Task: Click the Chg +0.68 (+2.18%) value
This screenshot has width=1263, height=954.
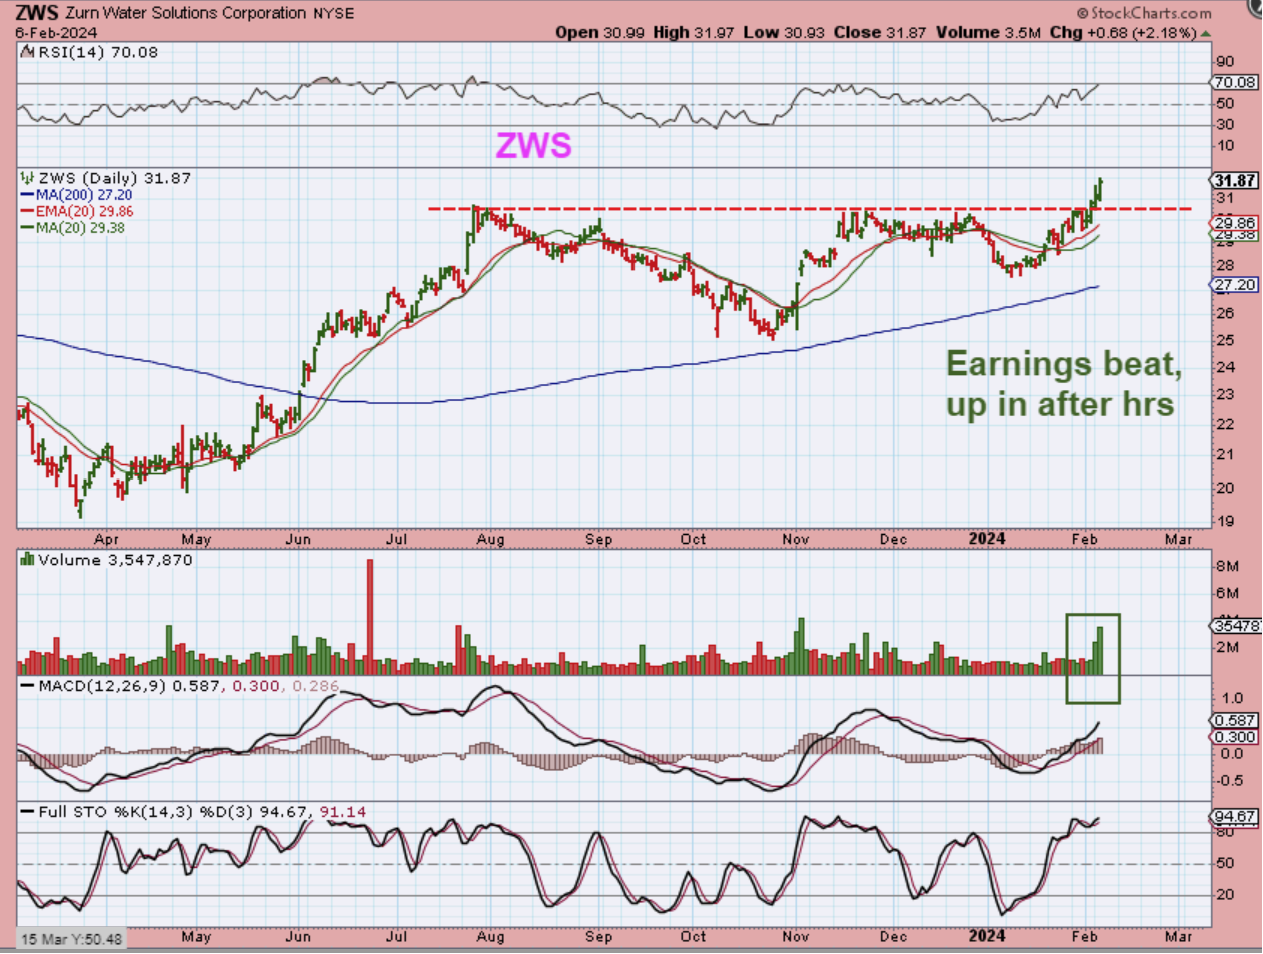Action: tap(1122, 32)
